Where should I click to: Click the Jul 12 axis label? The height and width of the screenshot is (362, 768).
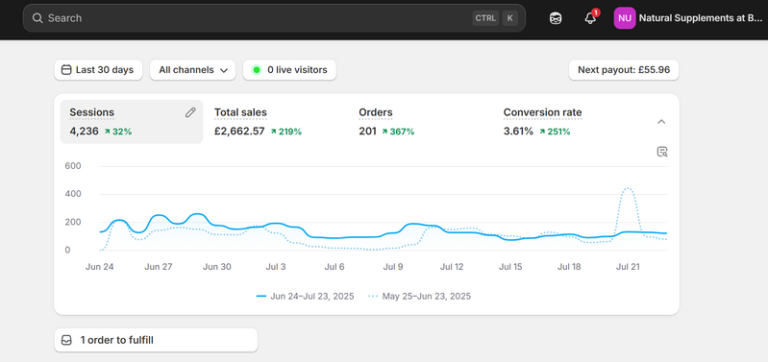point(452,267)
